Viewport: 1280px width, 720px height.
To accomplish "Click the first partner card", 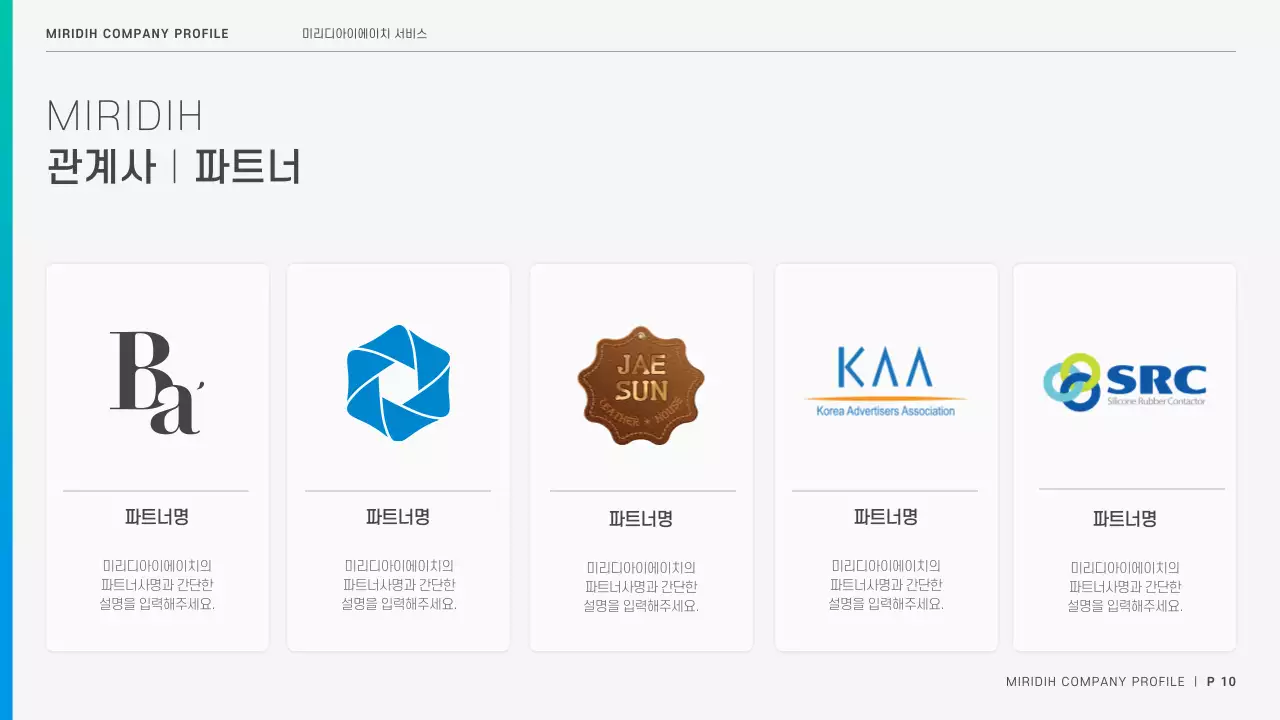I will coord(157,456).
